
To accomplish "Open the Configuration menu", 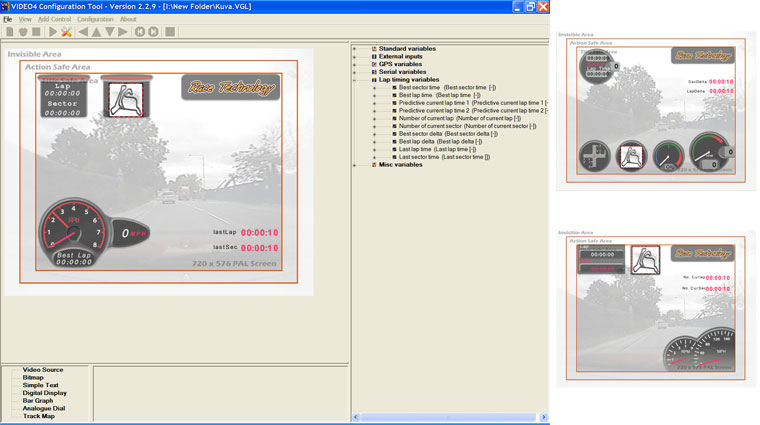I will (95, 19).
